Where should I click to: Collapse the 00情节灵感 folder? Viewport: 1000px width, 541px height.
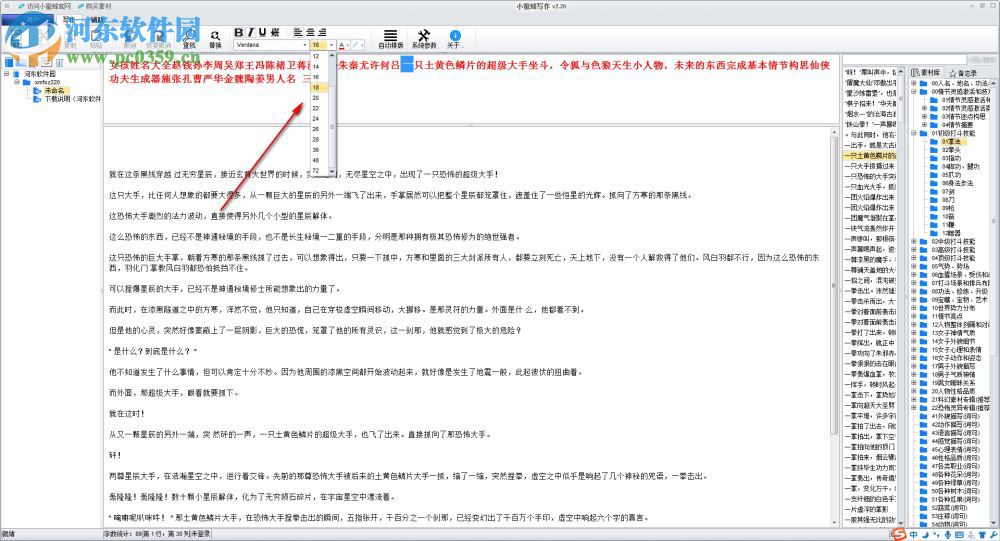(914, 91)
